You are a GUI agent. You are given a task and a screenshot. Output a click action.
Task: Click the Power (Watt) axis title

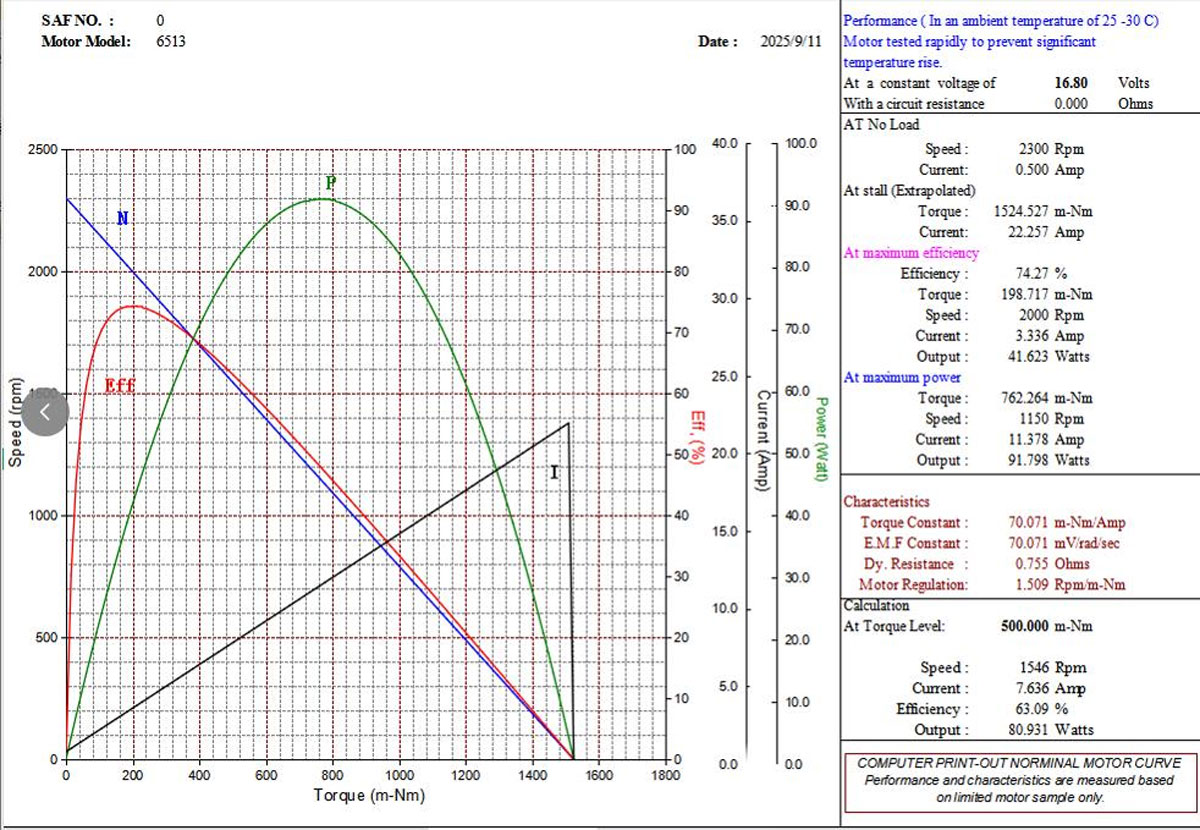[x=820, y=439]
